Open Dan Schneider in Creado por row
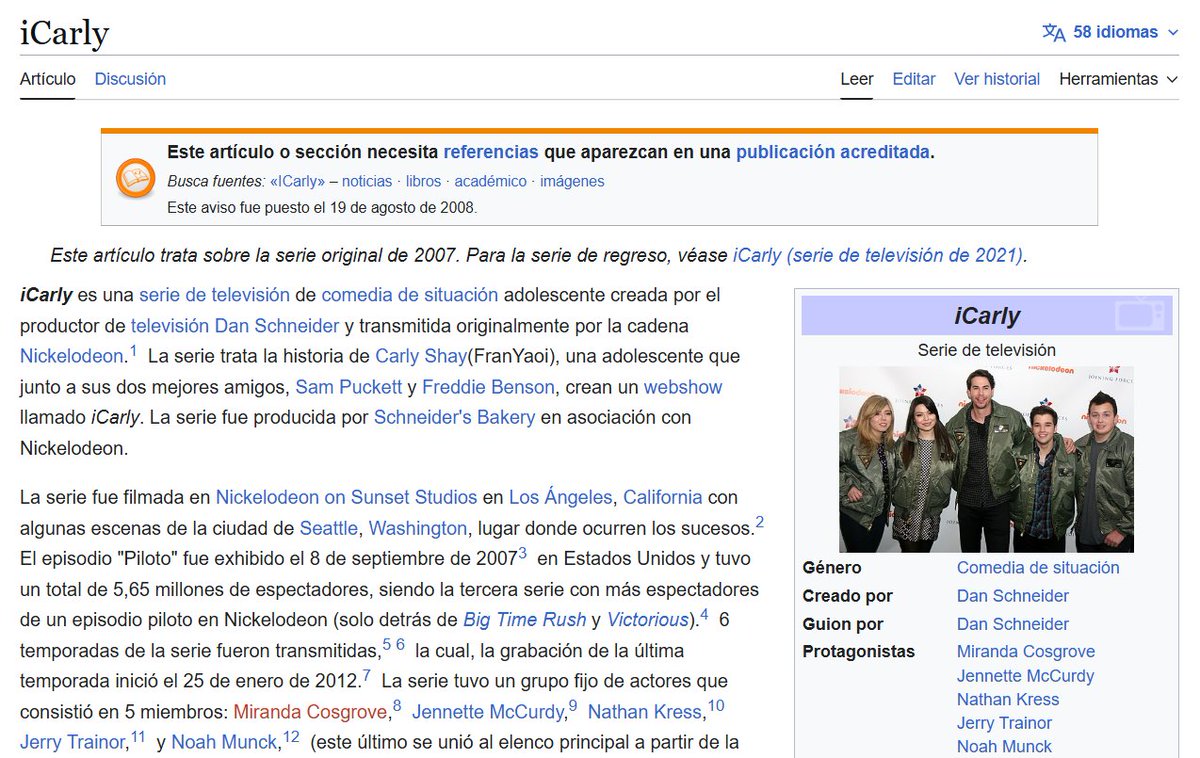Image resolution: width=1200 pixels, height=758 pixels. click(x=1013, y=596)
